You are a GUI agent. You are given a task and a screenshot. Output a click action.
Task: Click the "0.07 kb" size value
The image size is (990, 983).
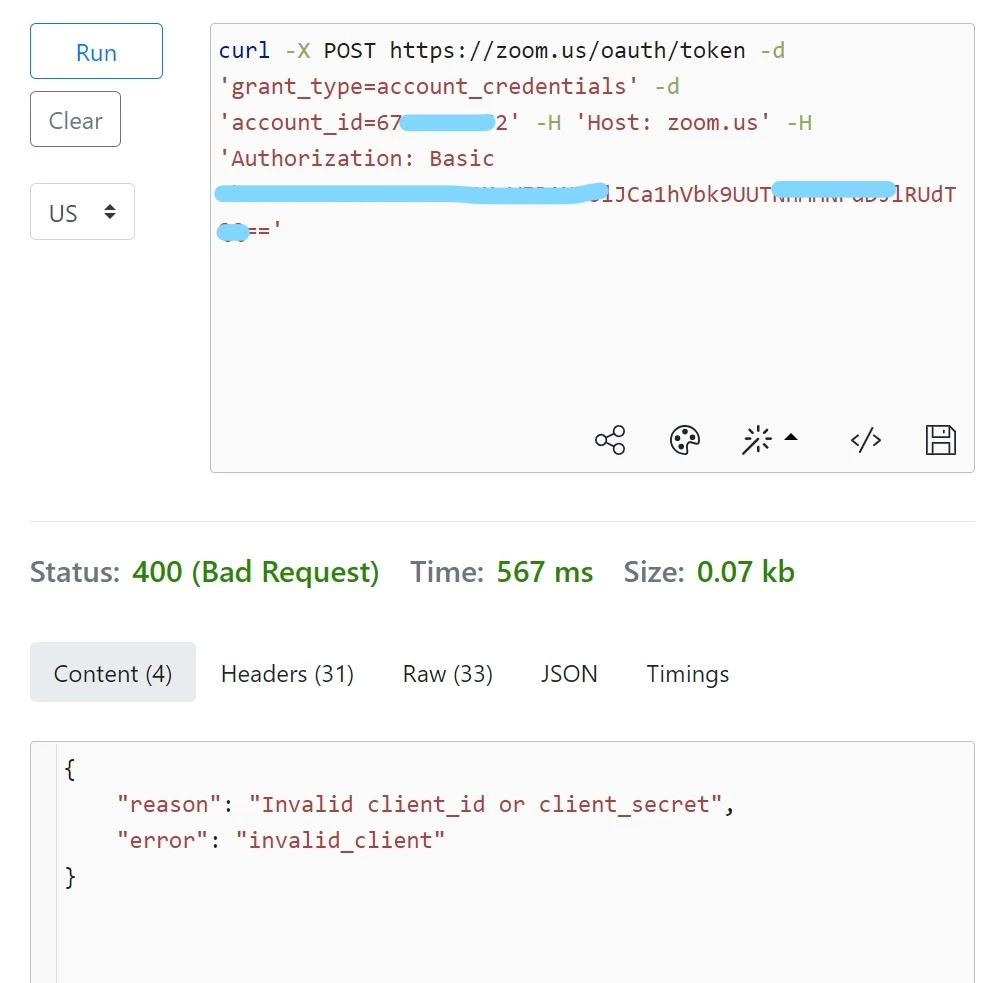[x=746, y=572]
